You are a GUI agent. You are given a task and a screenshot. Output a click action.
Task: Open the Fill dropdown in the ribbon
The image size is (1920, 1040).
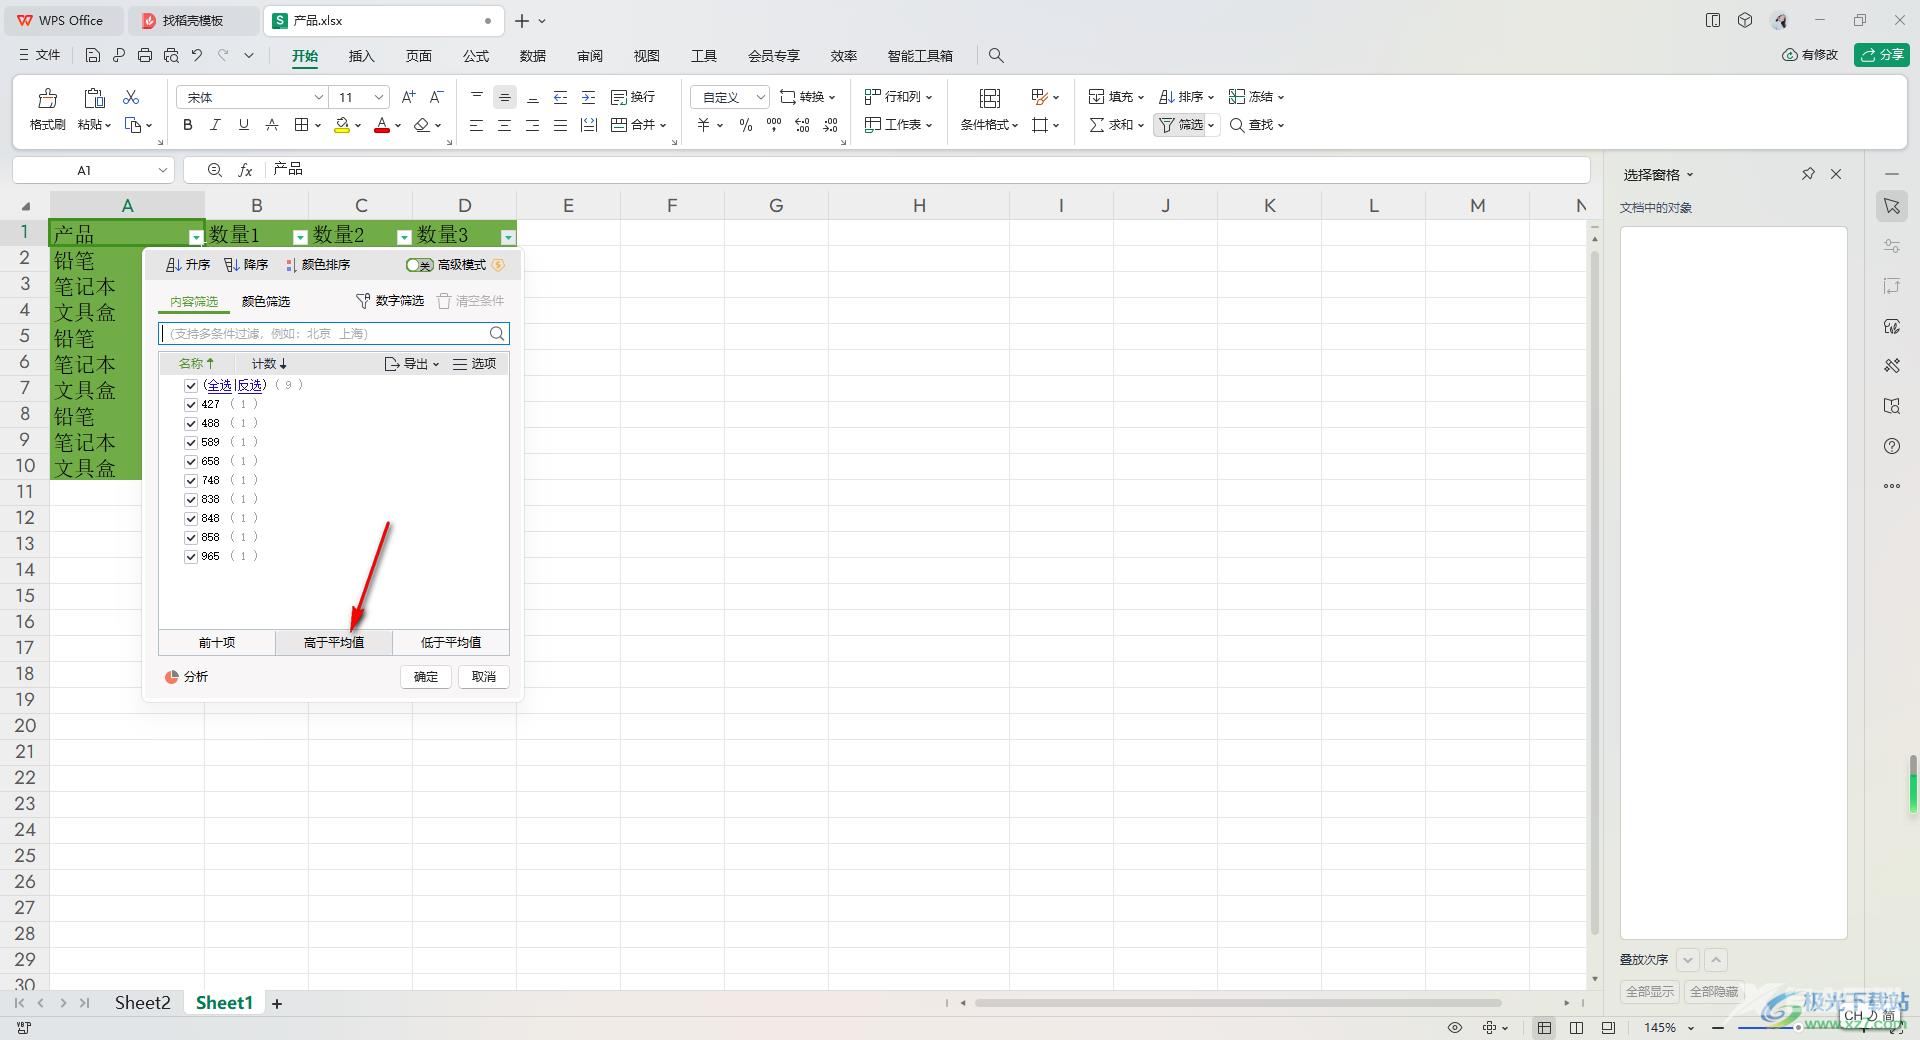(x=1116, y=97)
